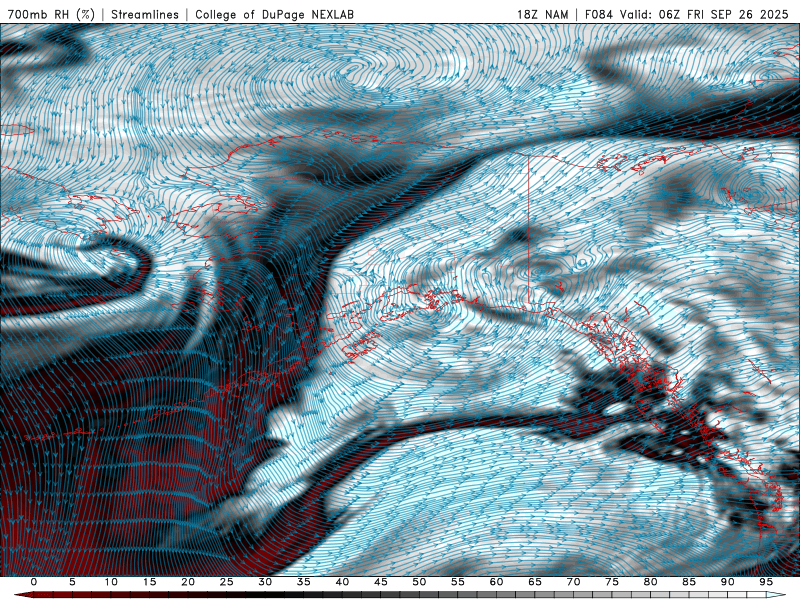
Task: Click the '0' value on the color scale
Action: coord(34,582)
